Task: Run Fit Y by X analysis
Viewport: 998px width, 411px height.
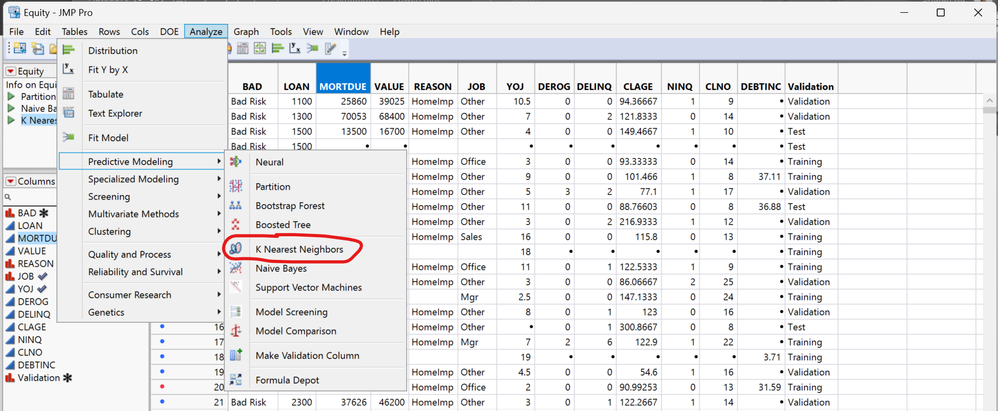Action: [x=108, y=70]
